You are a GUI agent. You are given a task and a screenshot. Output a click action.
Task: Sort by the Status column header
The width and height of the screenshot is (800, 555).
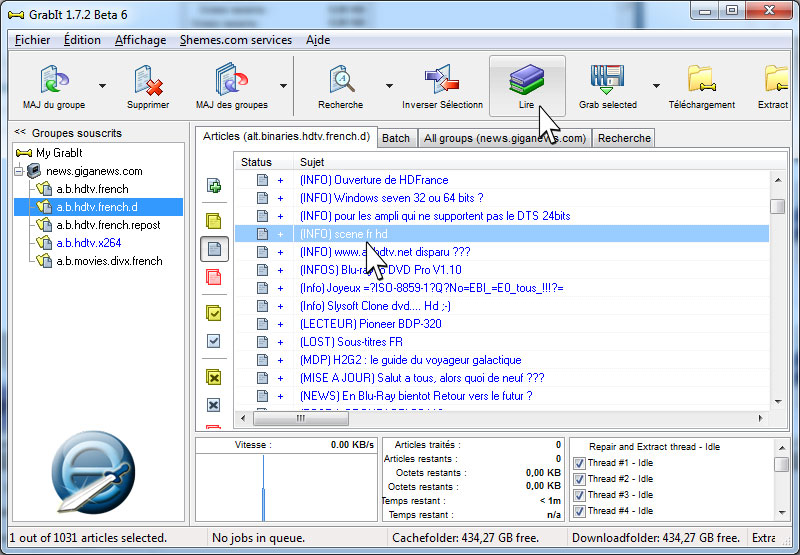(264, 162)
